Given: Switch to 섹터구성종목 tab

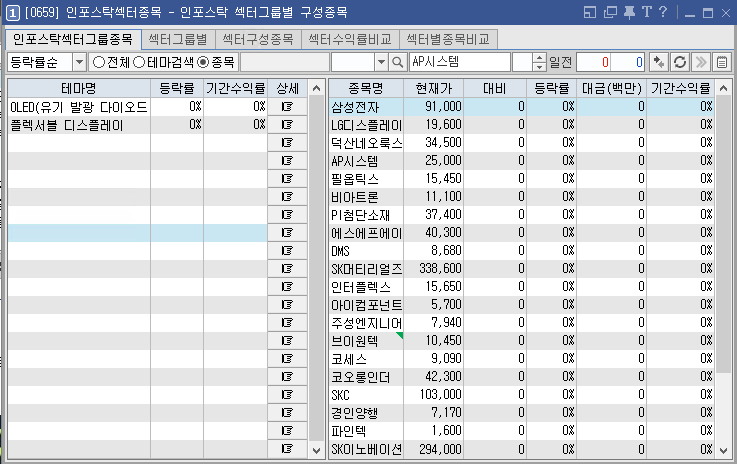Looking at the screenshot, I should pyautogui.click(x=258, y=39).
